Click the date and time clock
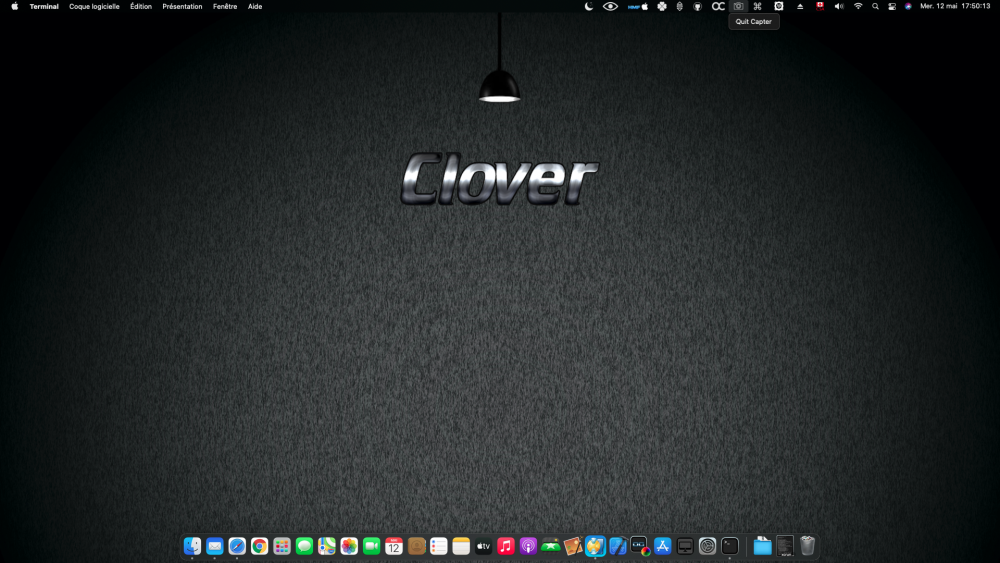The height and width of the screenshot is (563, 1000). point(955,6)
